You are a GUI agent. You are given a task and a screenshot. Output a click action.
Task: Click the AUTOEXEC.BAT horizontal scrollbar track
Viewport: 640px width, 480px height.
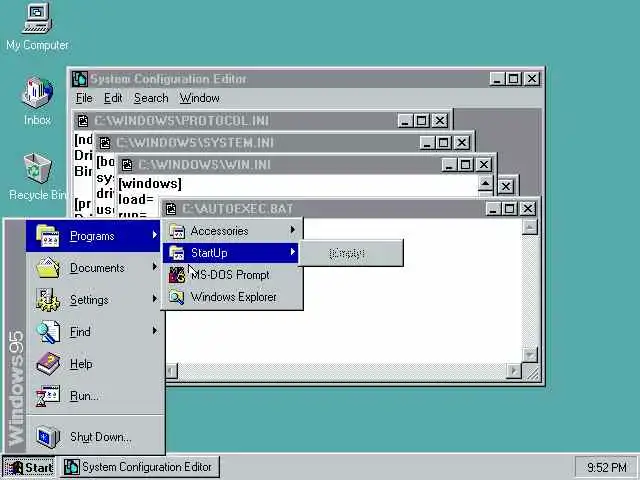pos(342,371)
